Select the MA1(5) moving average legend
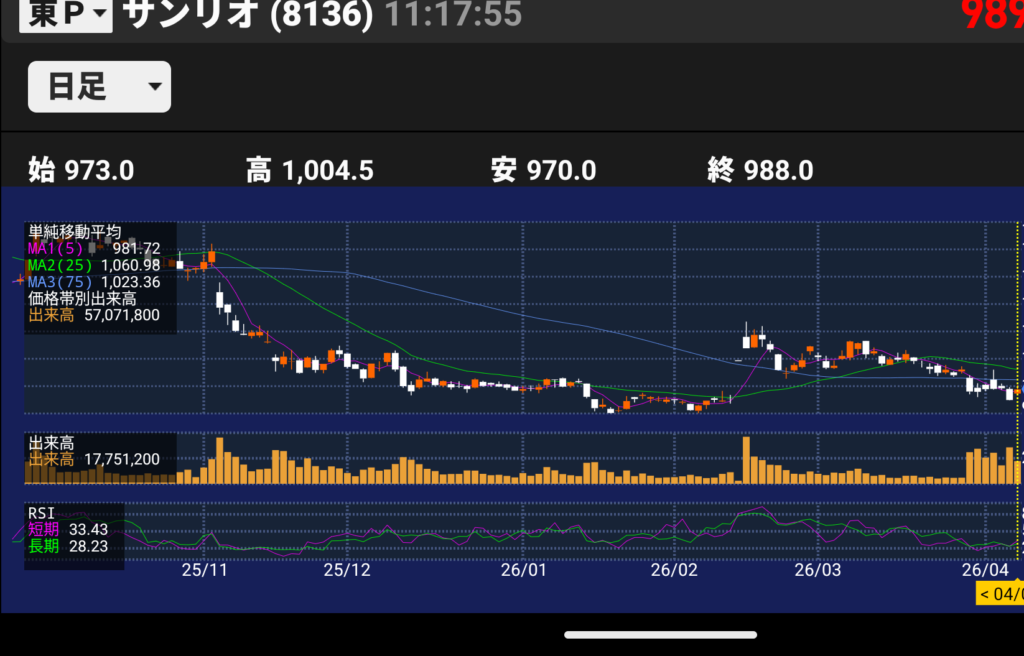This screenshot has height=656, width=1024. click(93, 248)
